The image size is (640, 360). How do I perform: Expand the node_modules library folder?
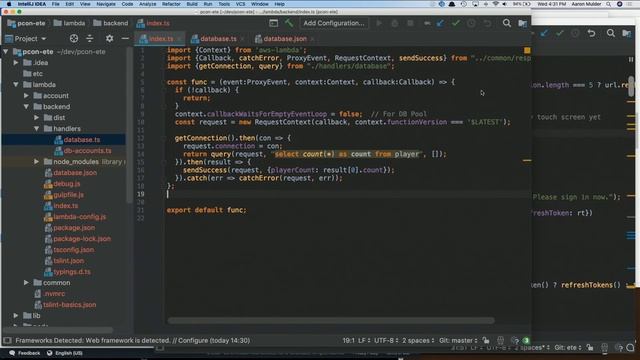click(x=37, y=162)
